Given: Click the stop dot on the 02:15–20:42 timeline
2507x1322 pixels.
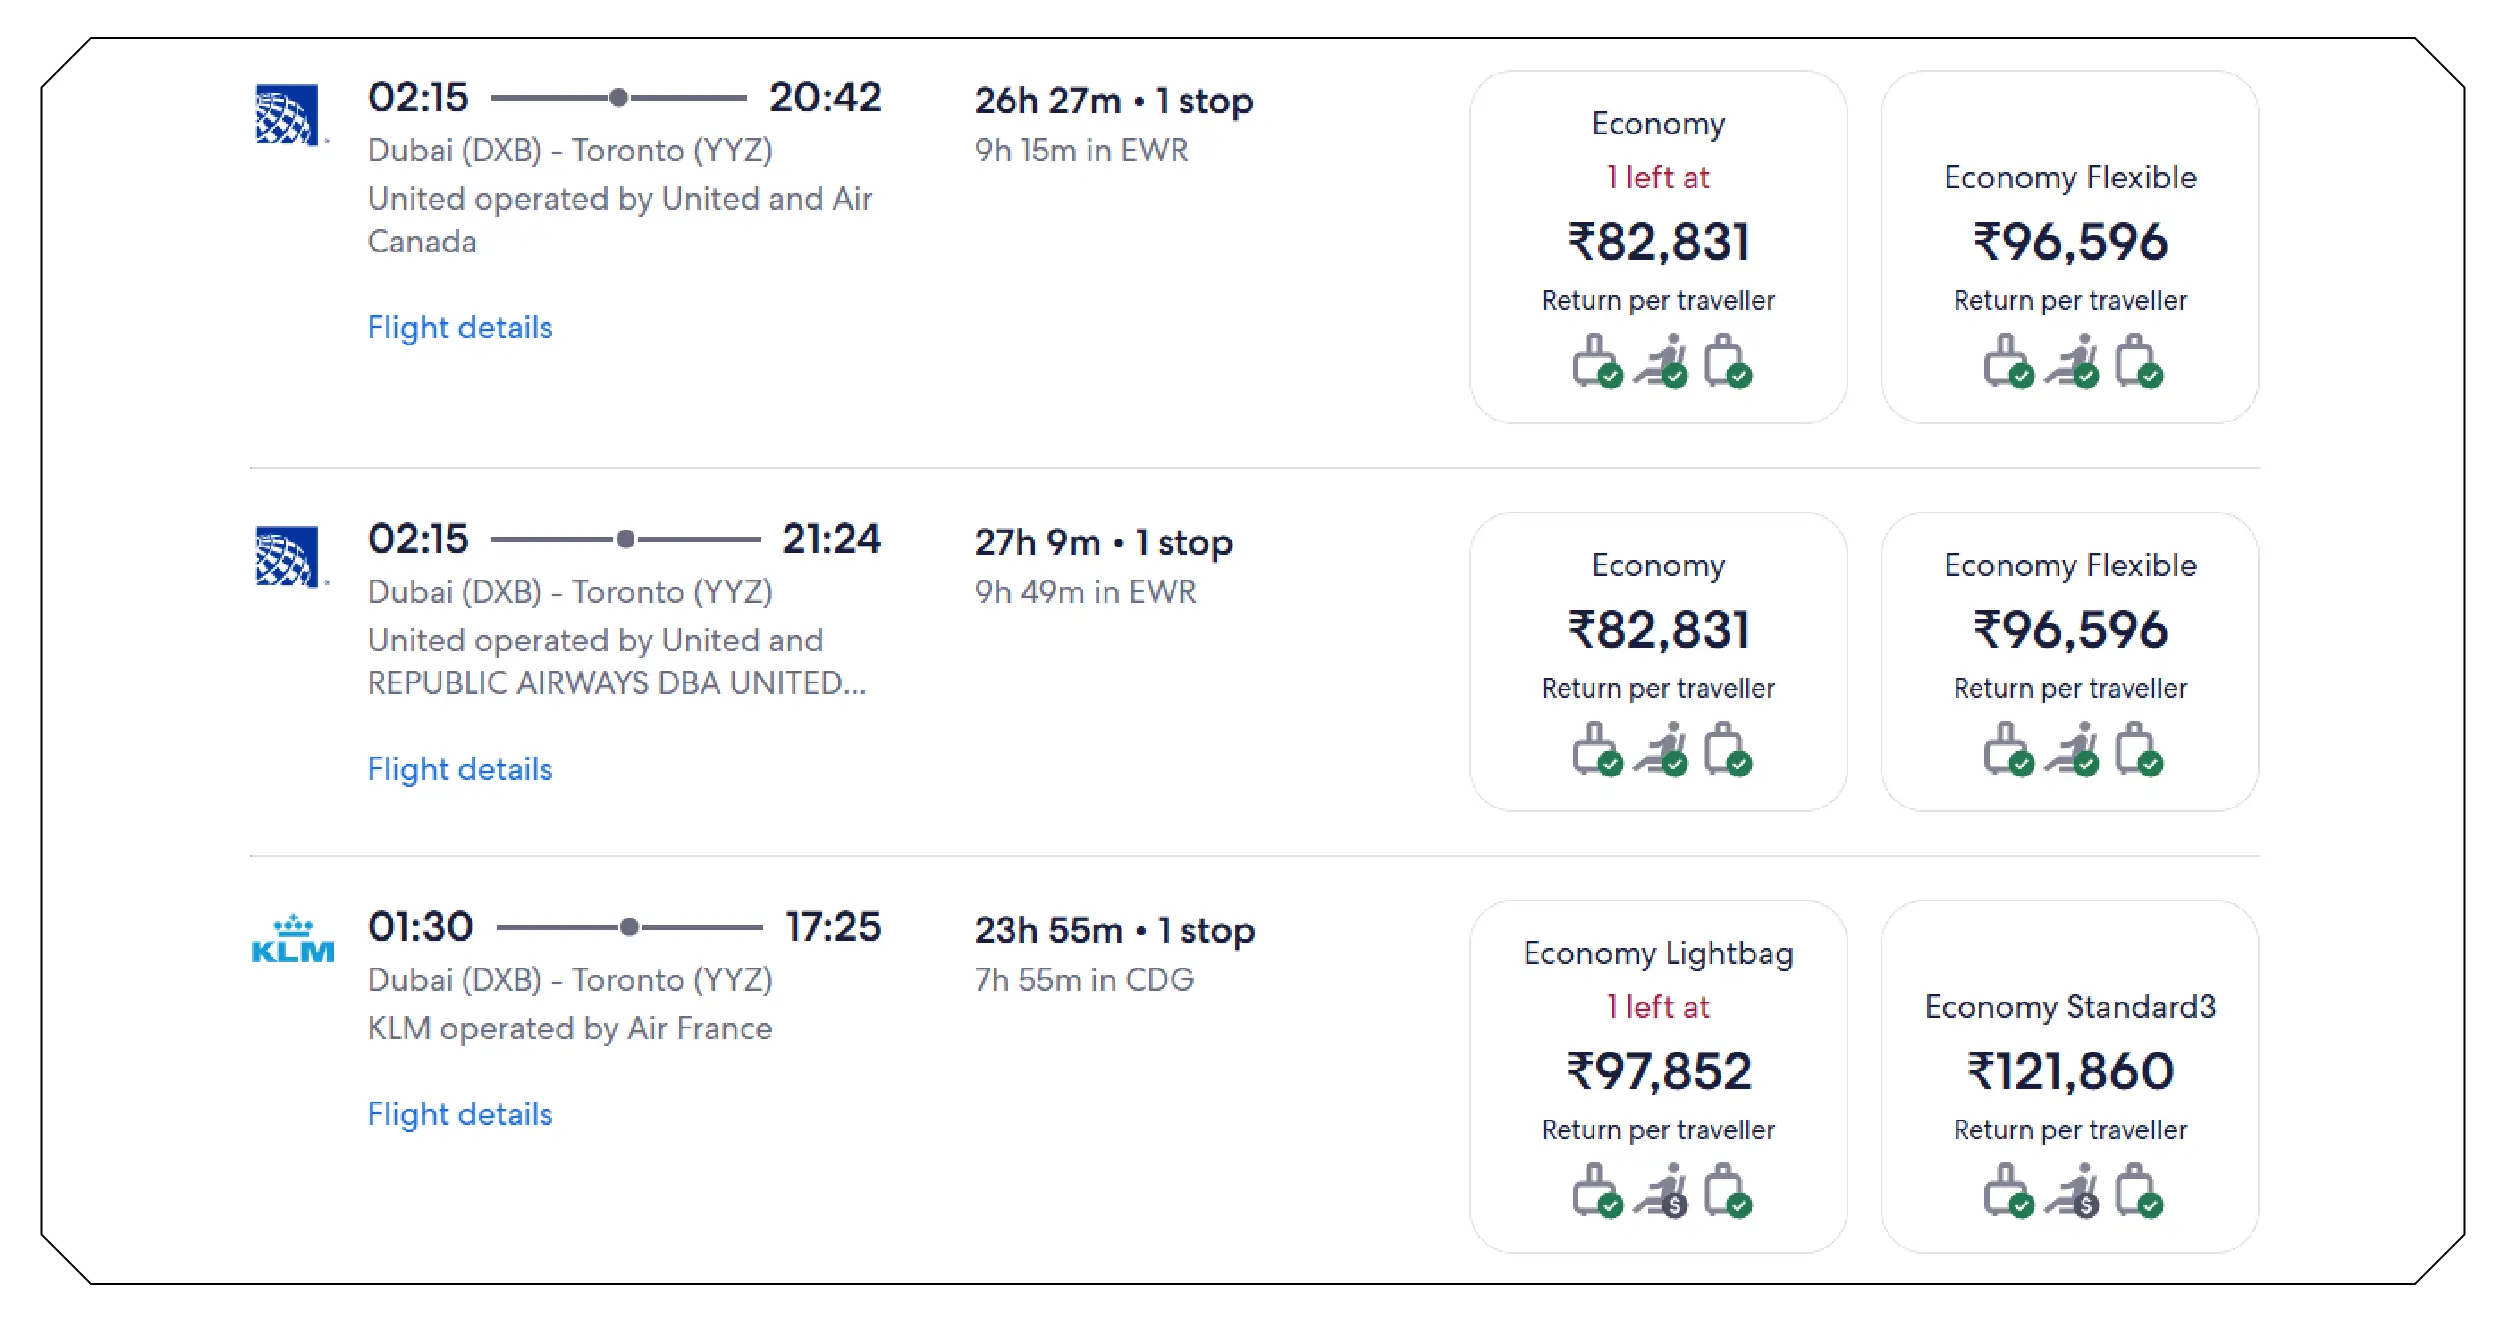Looking at the screenshot, I should (619, 97).
